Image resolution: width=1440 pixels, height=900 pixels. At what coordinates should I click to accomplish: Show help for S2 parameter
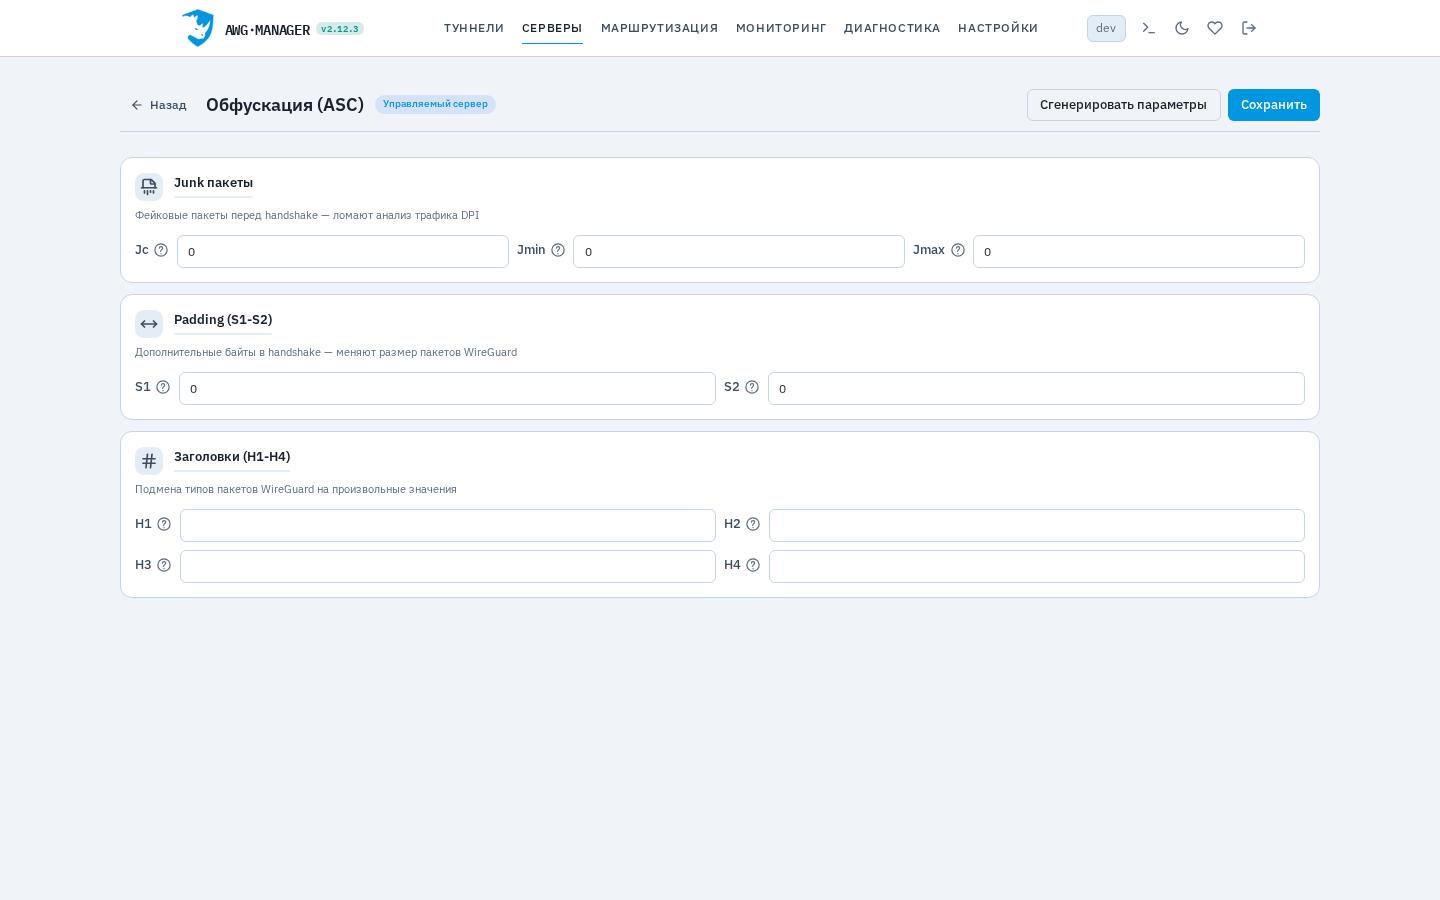pyautogui.click(x=752, y=387)
